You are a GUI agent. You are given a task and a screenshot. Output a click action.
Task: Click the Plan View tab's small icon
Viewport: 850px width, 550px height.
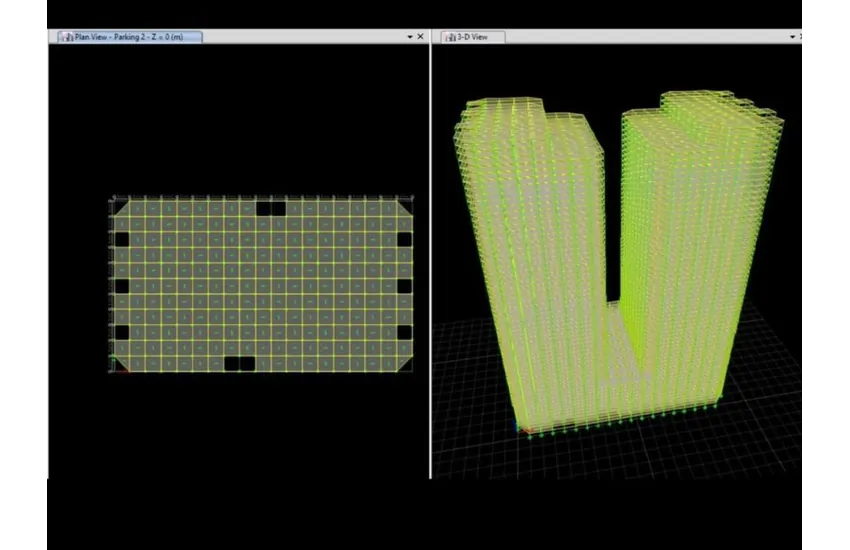pos(67,37)
